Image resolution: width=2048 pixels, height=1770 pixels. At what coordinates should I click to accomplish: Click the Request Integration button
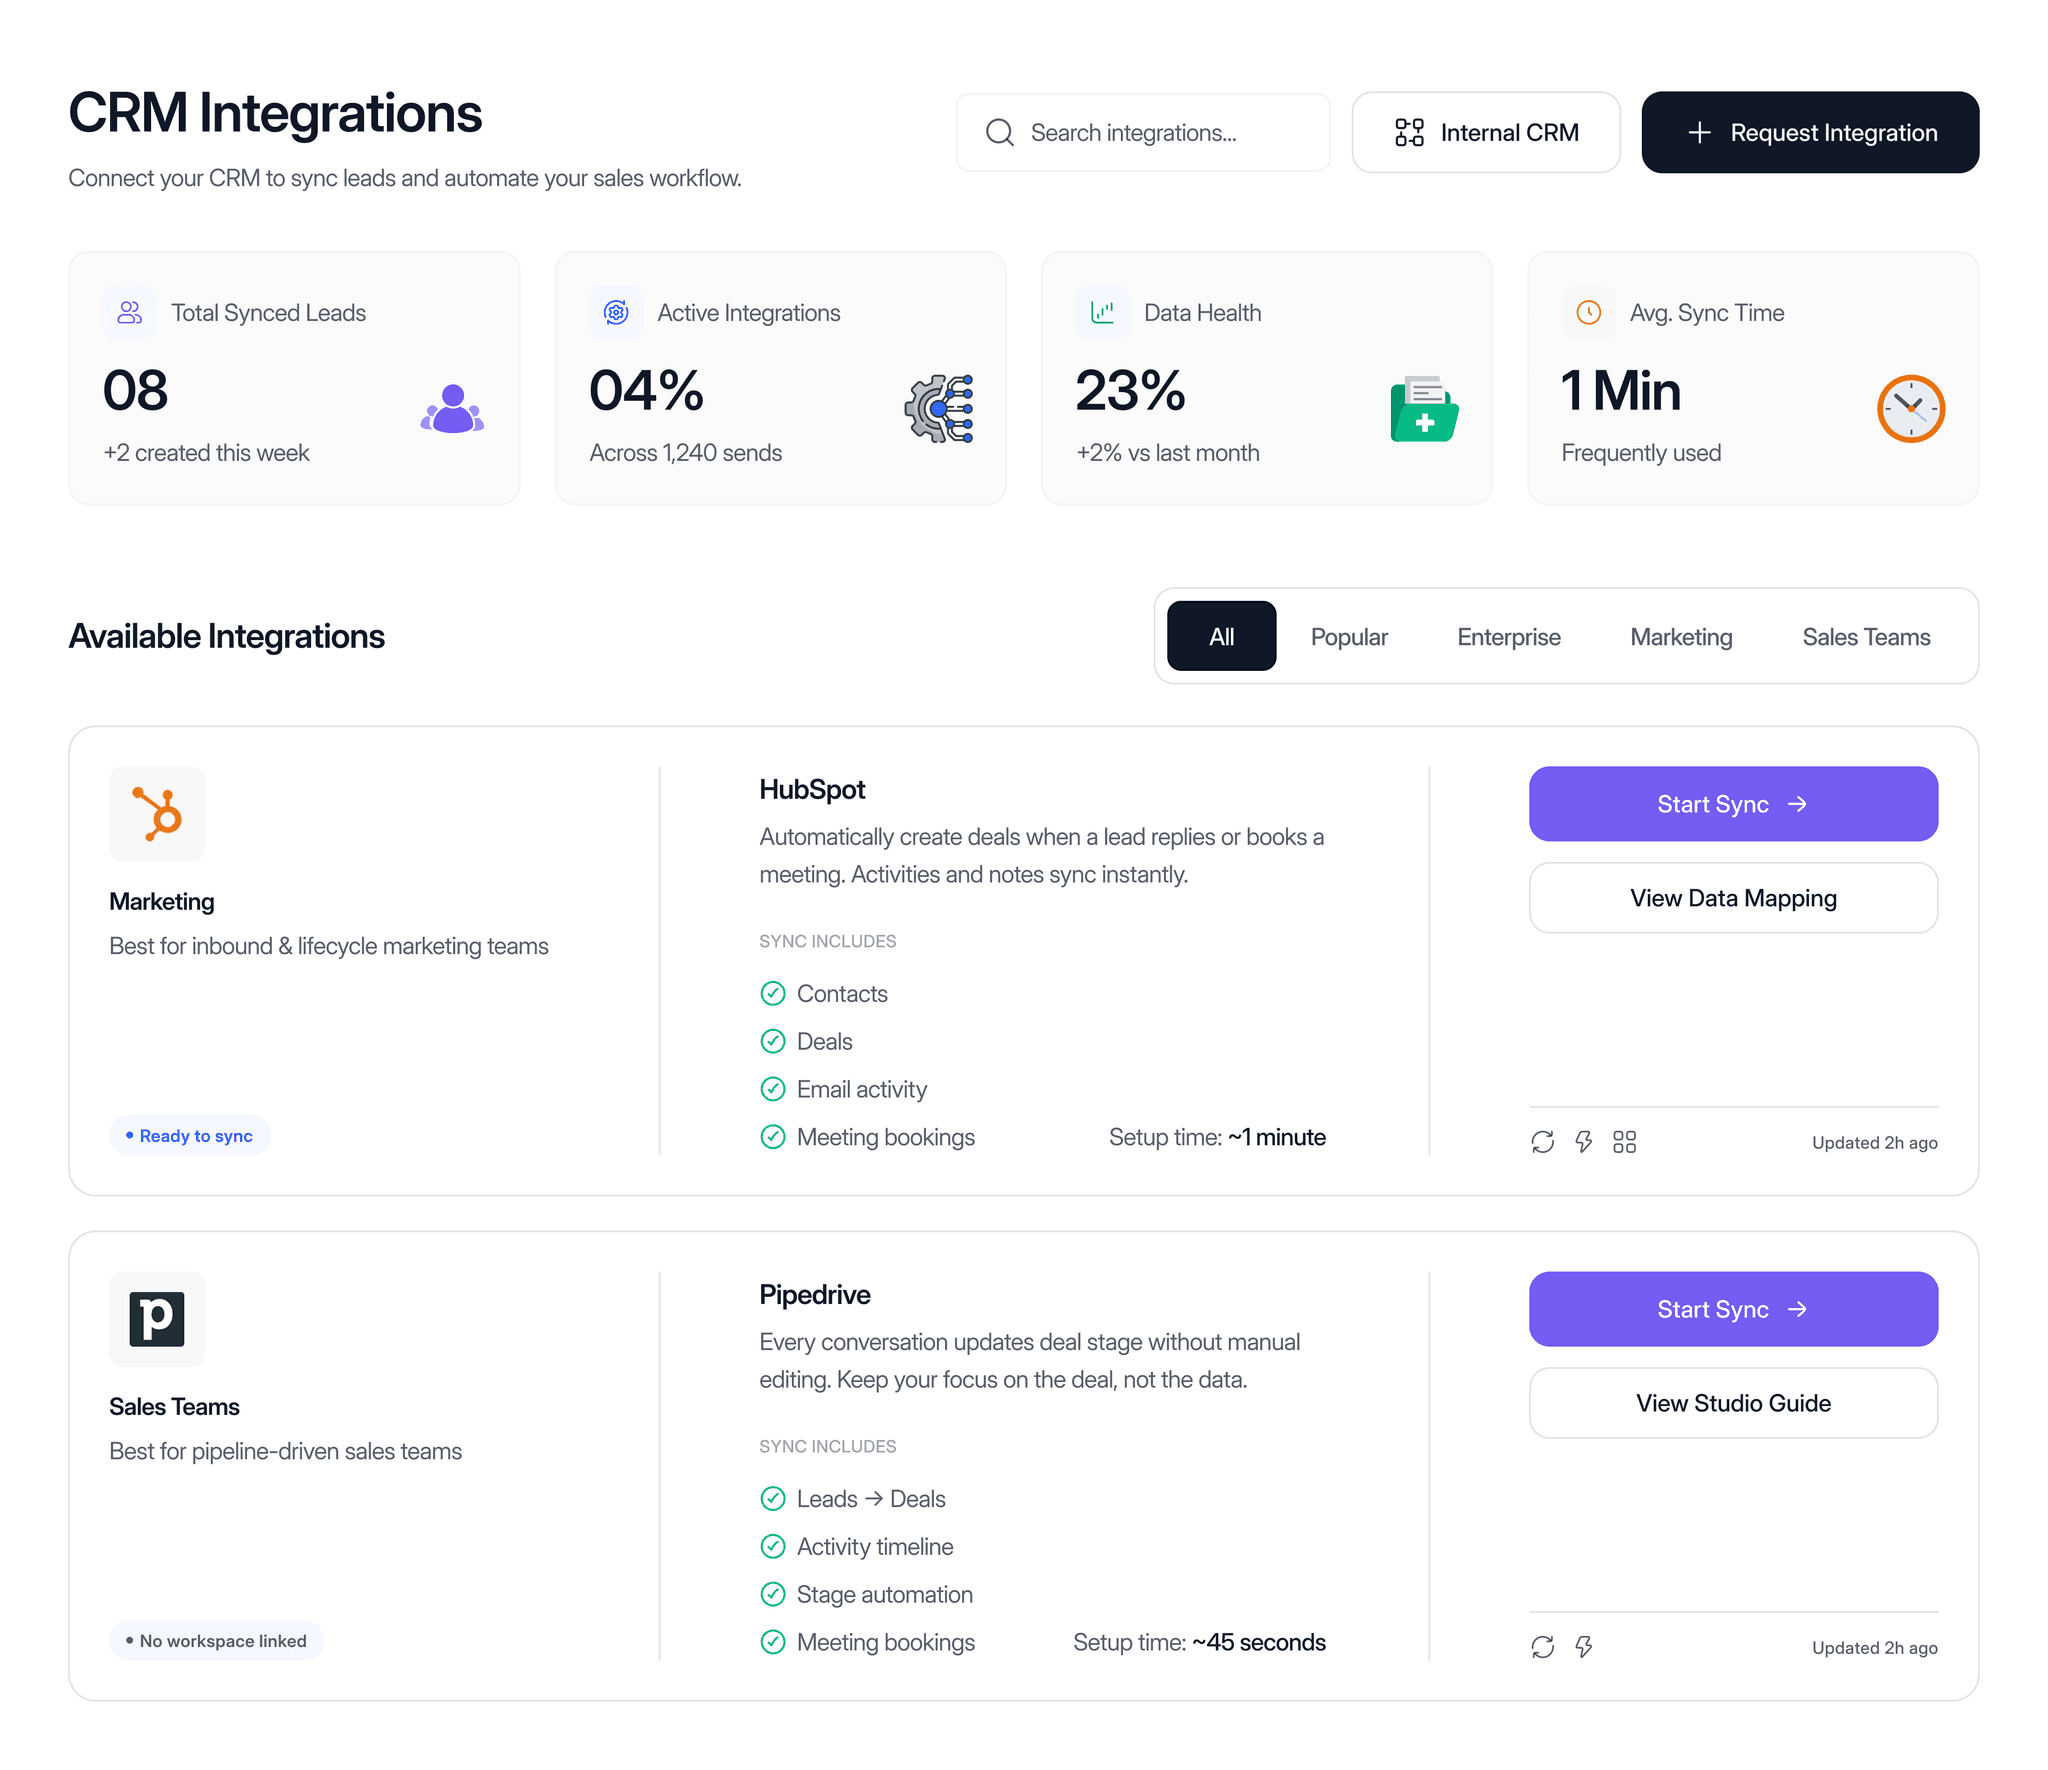(x=1809, y=131)
